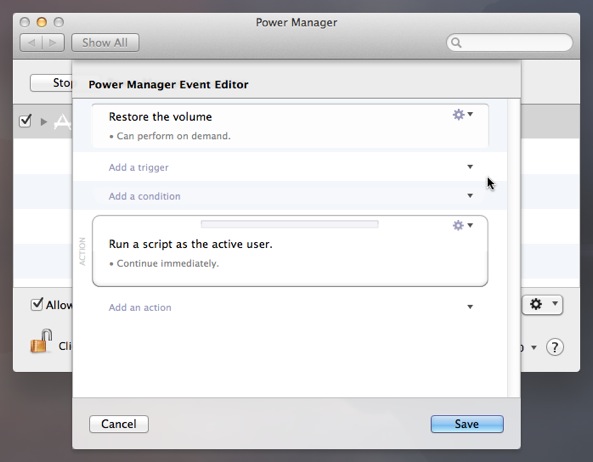Go back with the left arrow button
This screenshot has height=462, width=593.
click(x=31, y=43)
